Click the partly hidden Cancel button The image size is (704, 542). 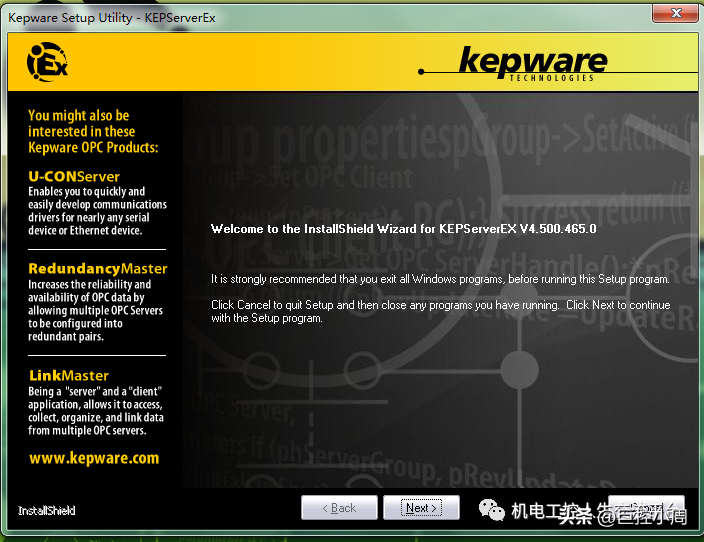pyautogui.click(x=649, y=508)
